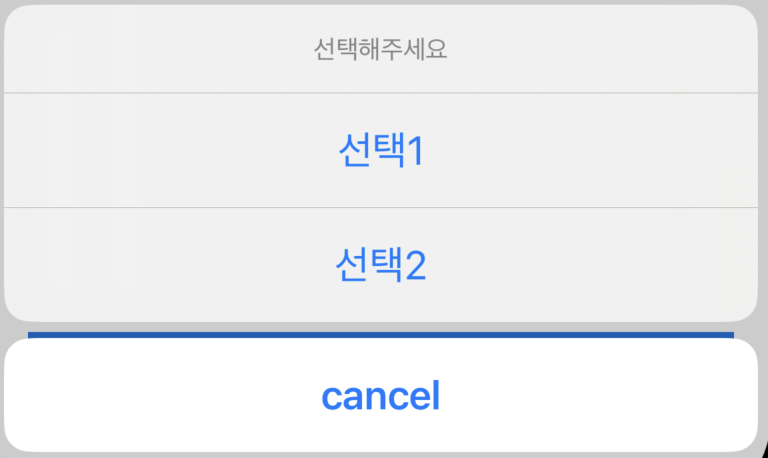This screenshot has width=768, height=458.
Task: Select the 선택1 option
Action: (380, 151)
